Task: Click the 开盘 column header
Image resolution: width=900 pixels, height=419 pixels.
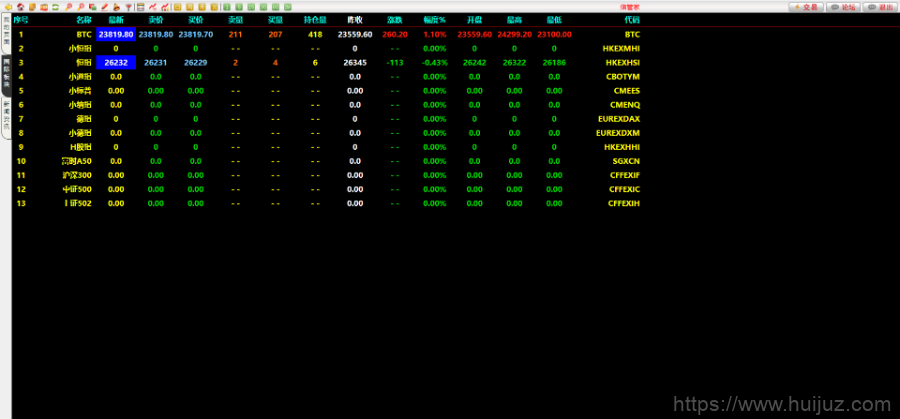Action: 474,20
